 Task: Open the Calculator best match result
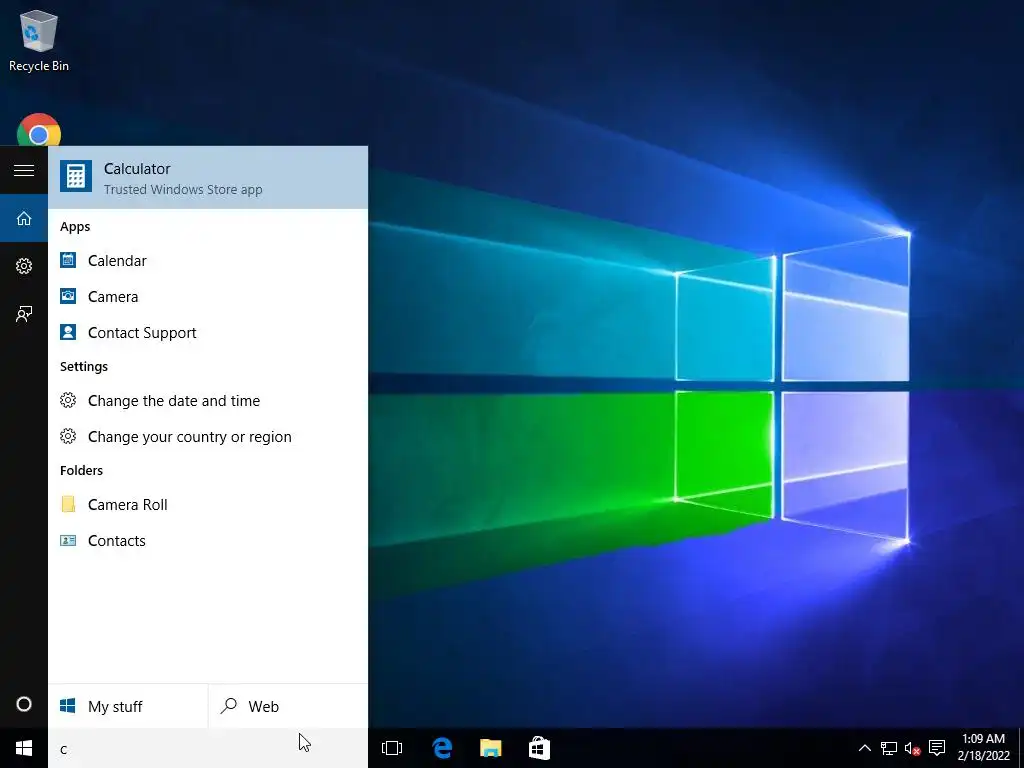click(208, 178)
